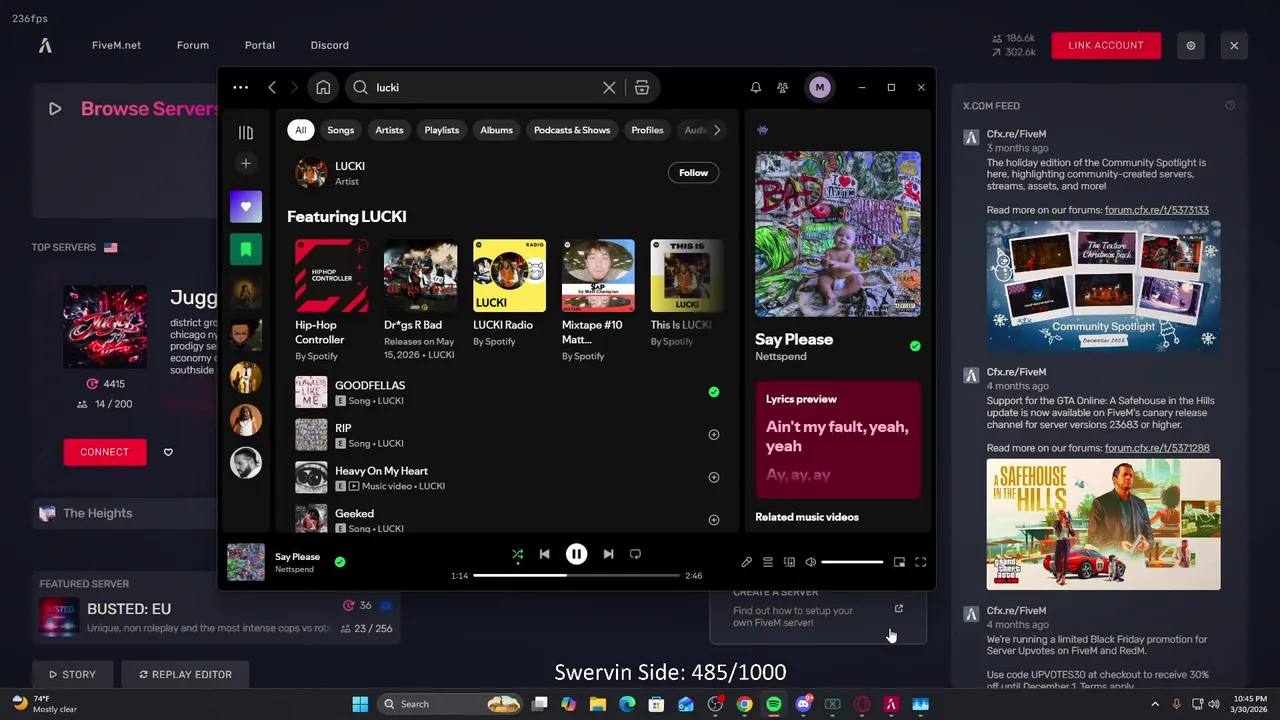This screenshot has height=720, width=1280.
Task: Show lyrics using microphone icon
Action: coord(746,563)
